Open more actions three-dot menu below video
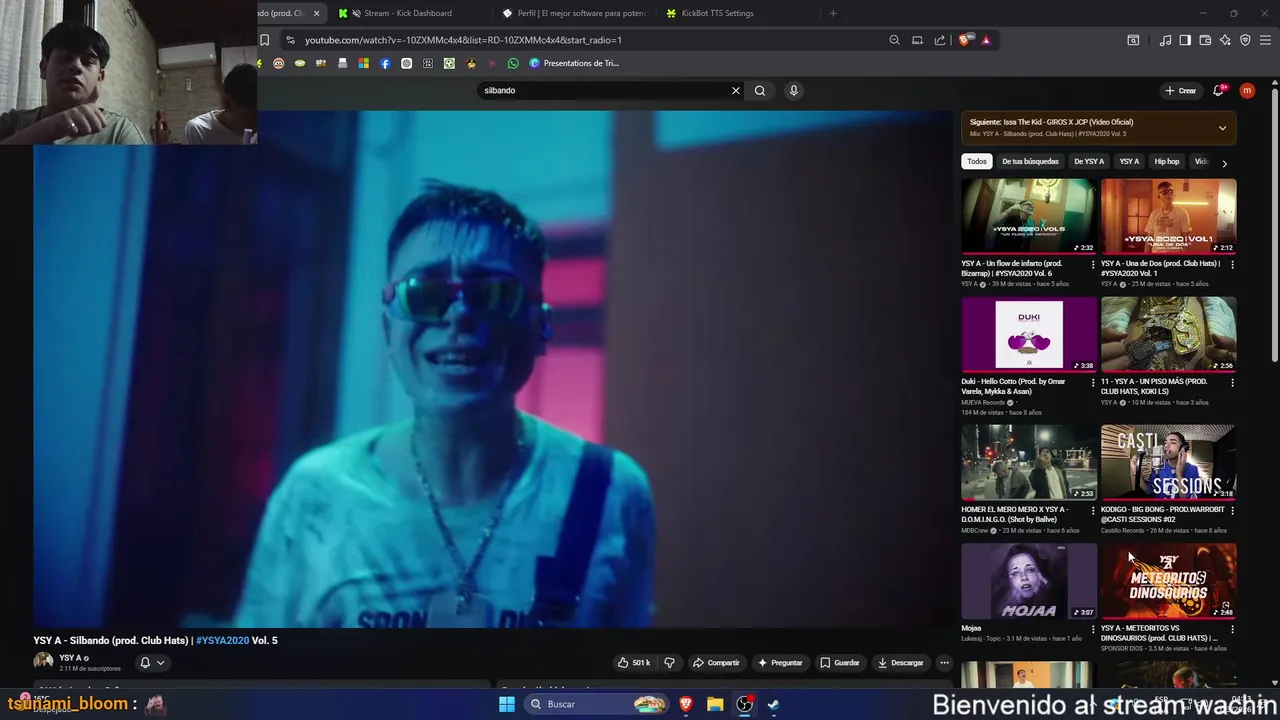This screenshot has height=720, width=1280. [944, 662]
